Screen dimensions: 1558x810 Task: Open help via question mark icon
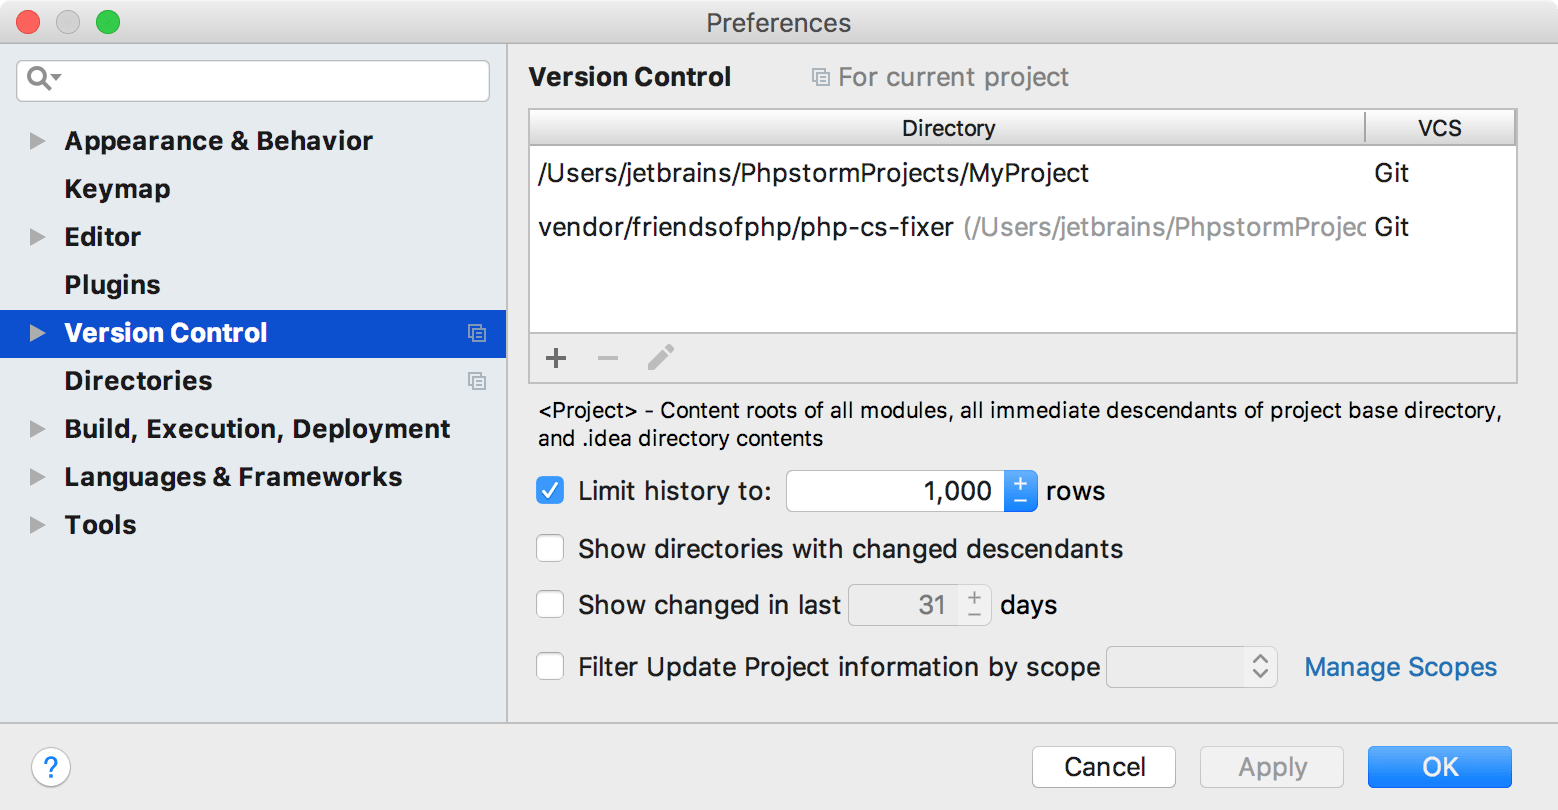pyautogui.click(x=51, y=767)
